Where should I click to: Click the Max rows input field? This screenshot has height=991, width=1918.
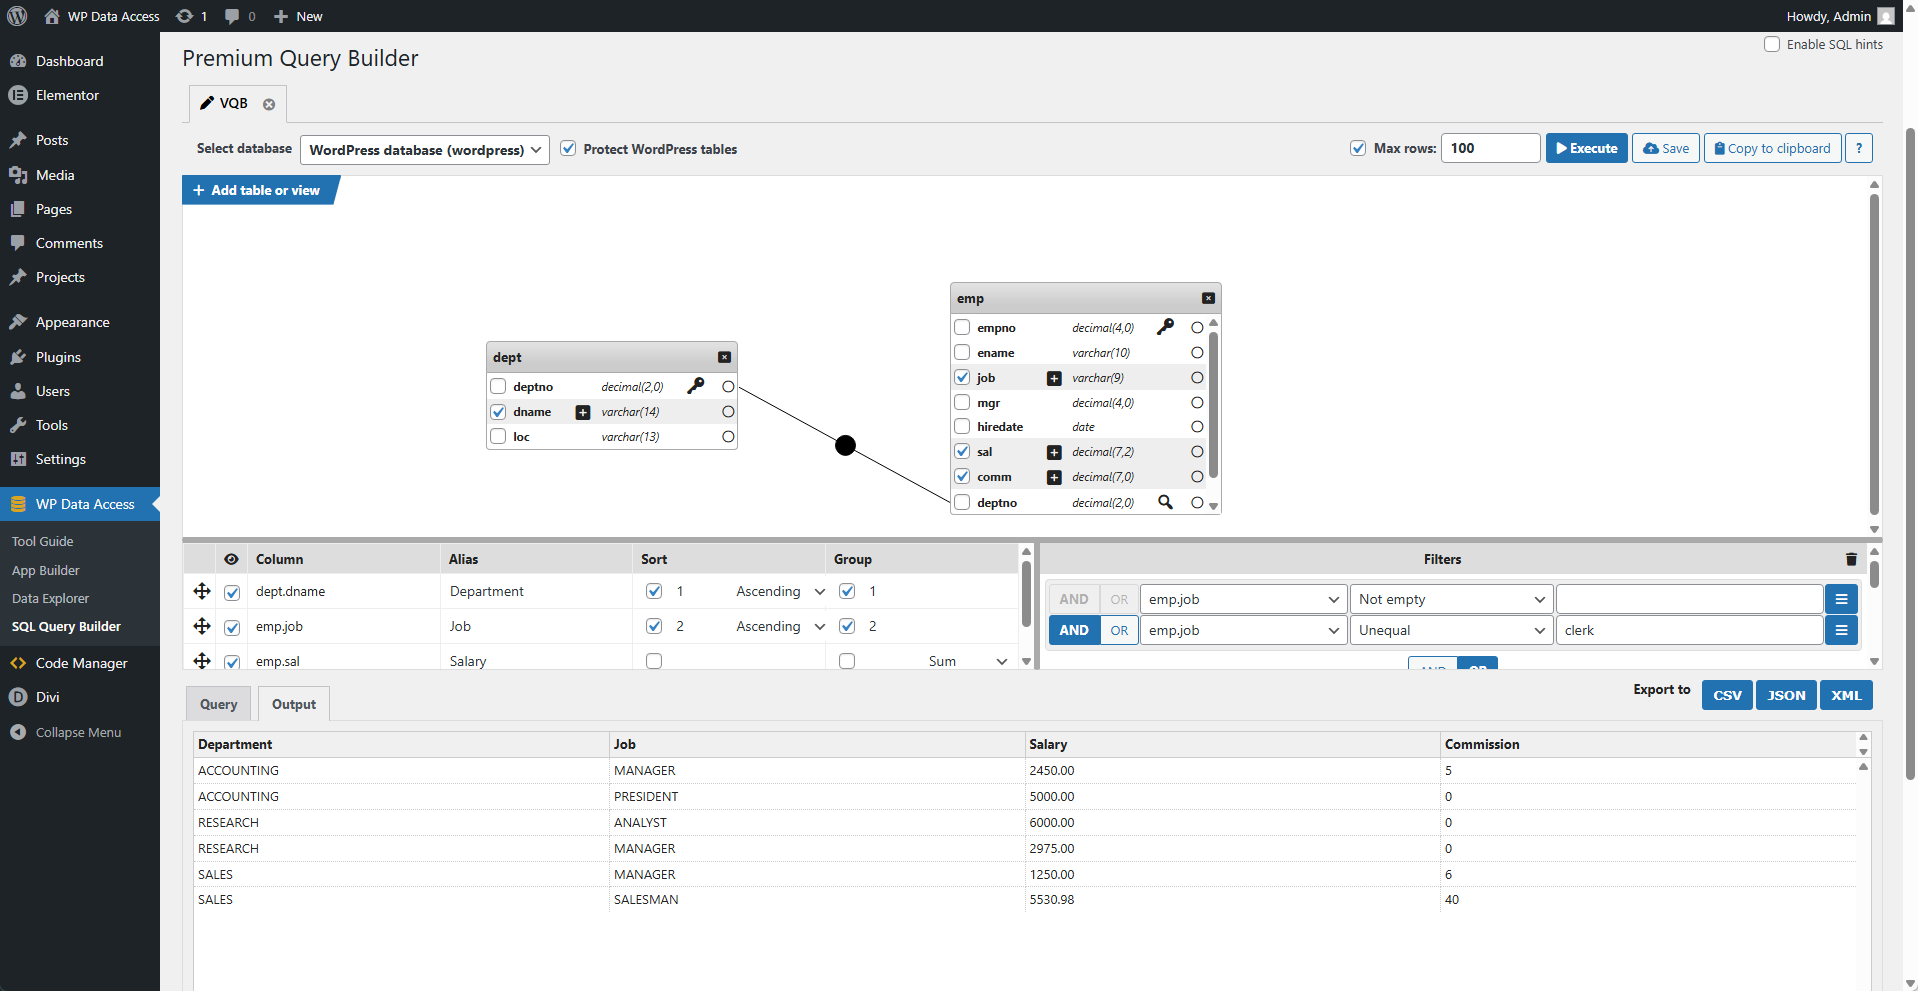1490,148
